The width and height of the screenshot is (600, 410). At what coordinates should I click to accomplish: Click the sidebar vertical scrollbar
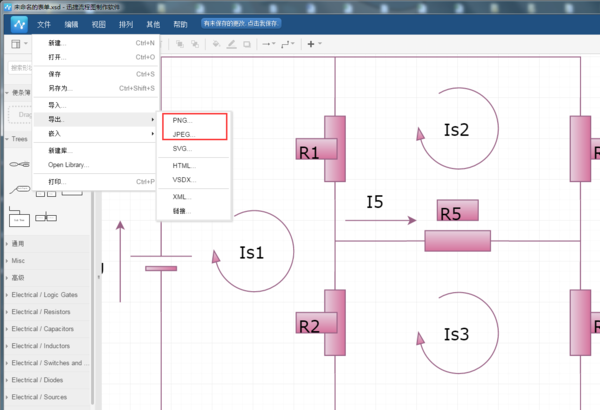coord(93,299)
